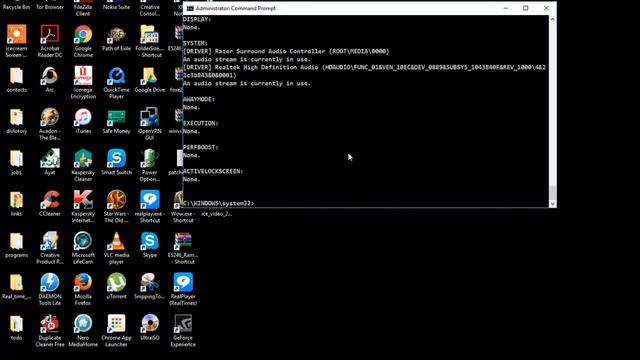
Task: Open the Skype desktop icon
Action: [x=149, y=241]
